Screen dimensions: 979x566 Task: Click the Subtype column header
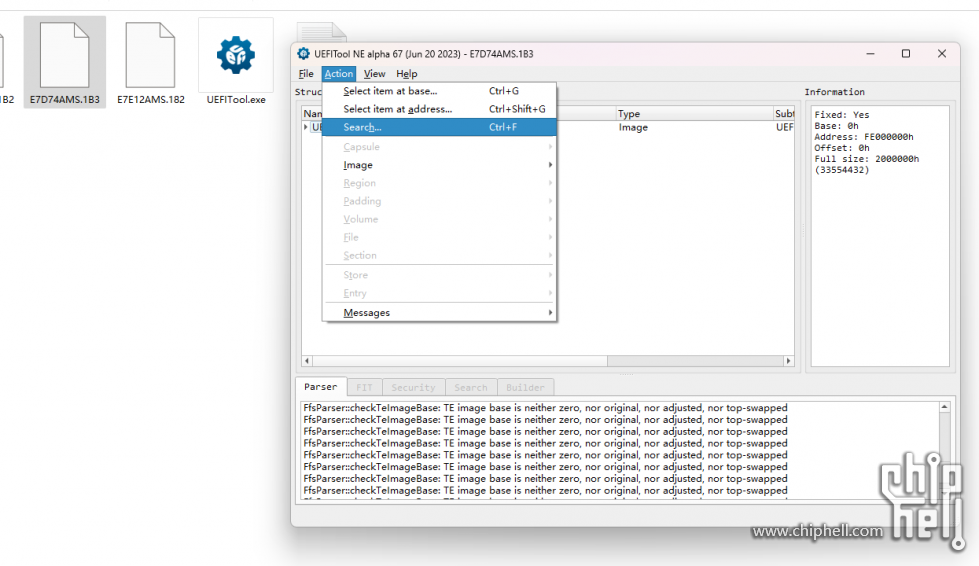(784, 114)
